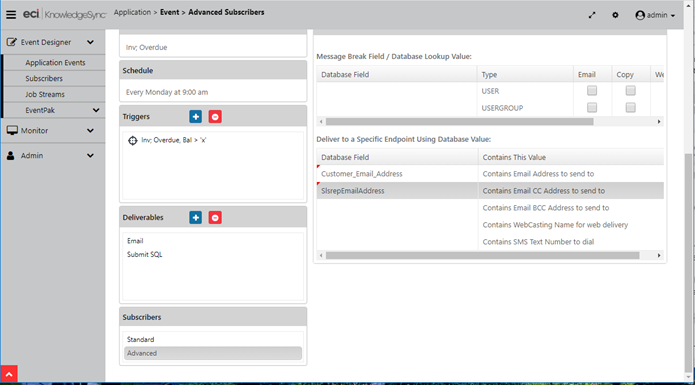Open the hamburger navigation menu

[x=11, y=15]
